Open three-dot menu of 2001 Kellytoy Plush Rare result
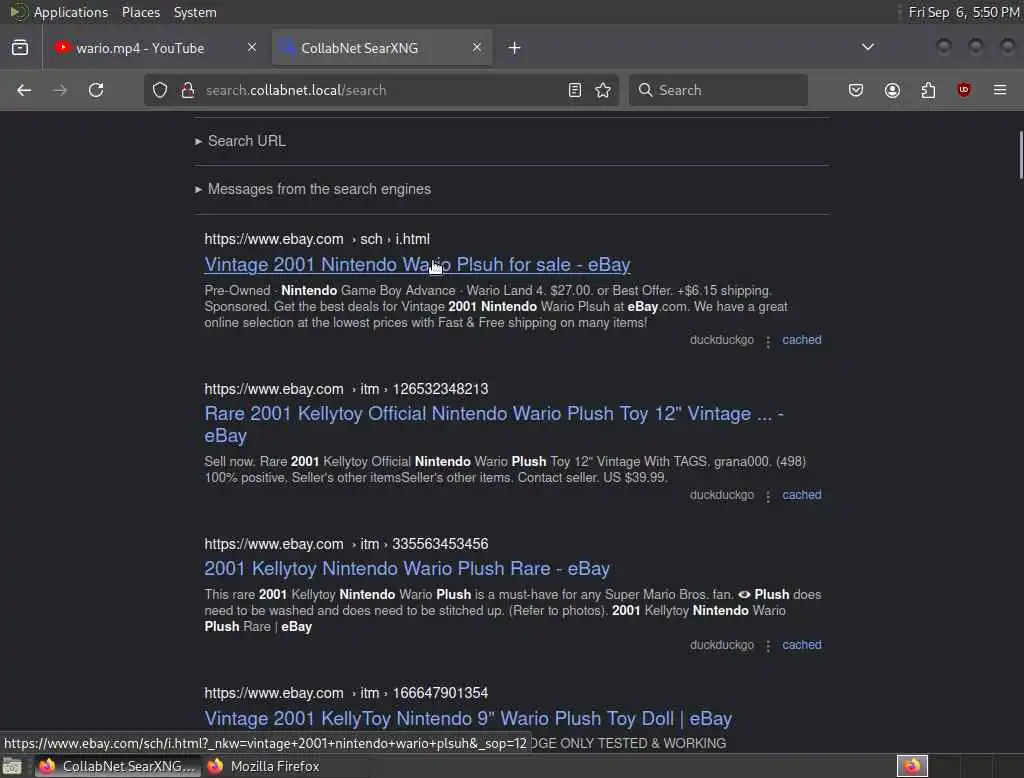Viewport: 1024px width, 778px height. point(768,645)
